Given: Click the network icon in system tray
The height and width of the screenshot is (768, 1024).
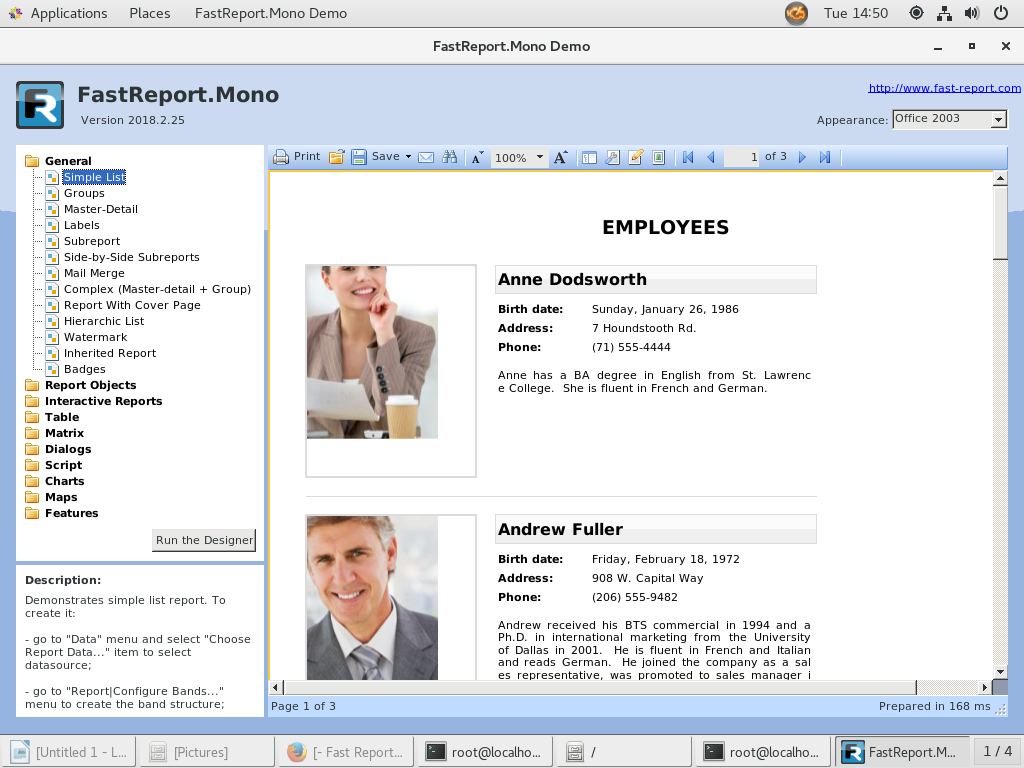Looking at the screenshot, I should 944,13.
